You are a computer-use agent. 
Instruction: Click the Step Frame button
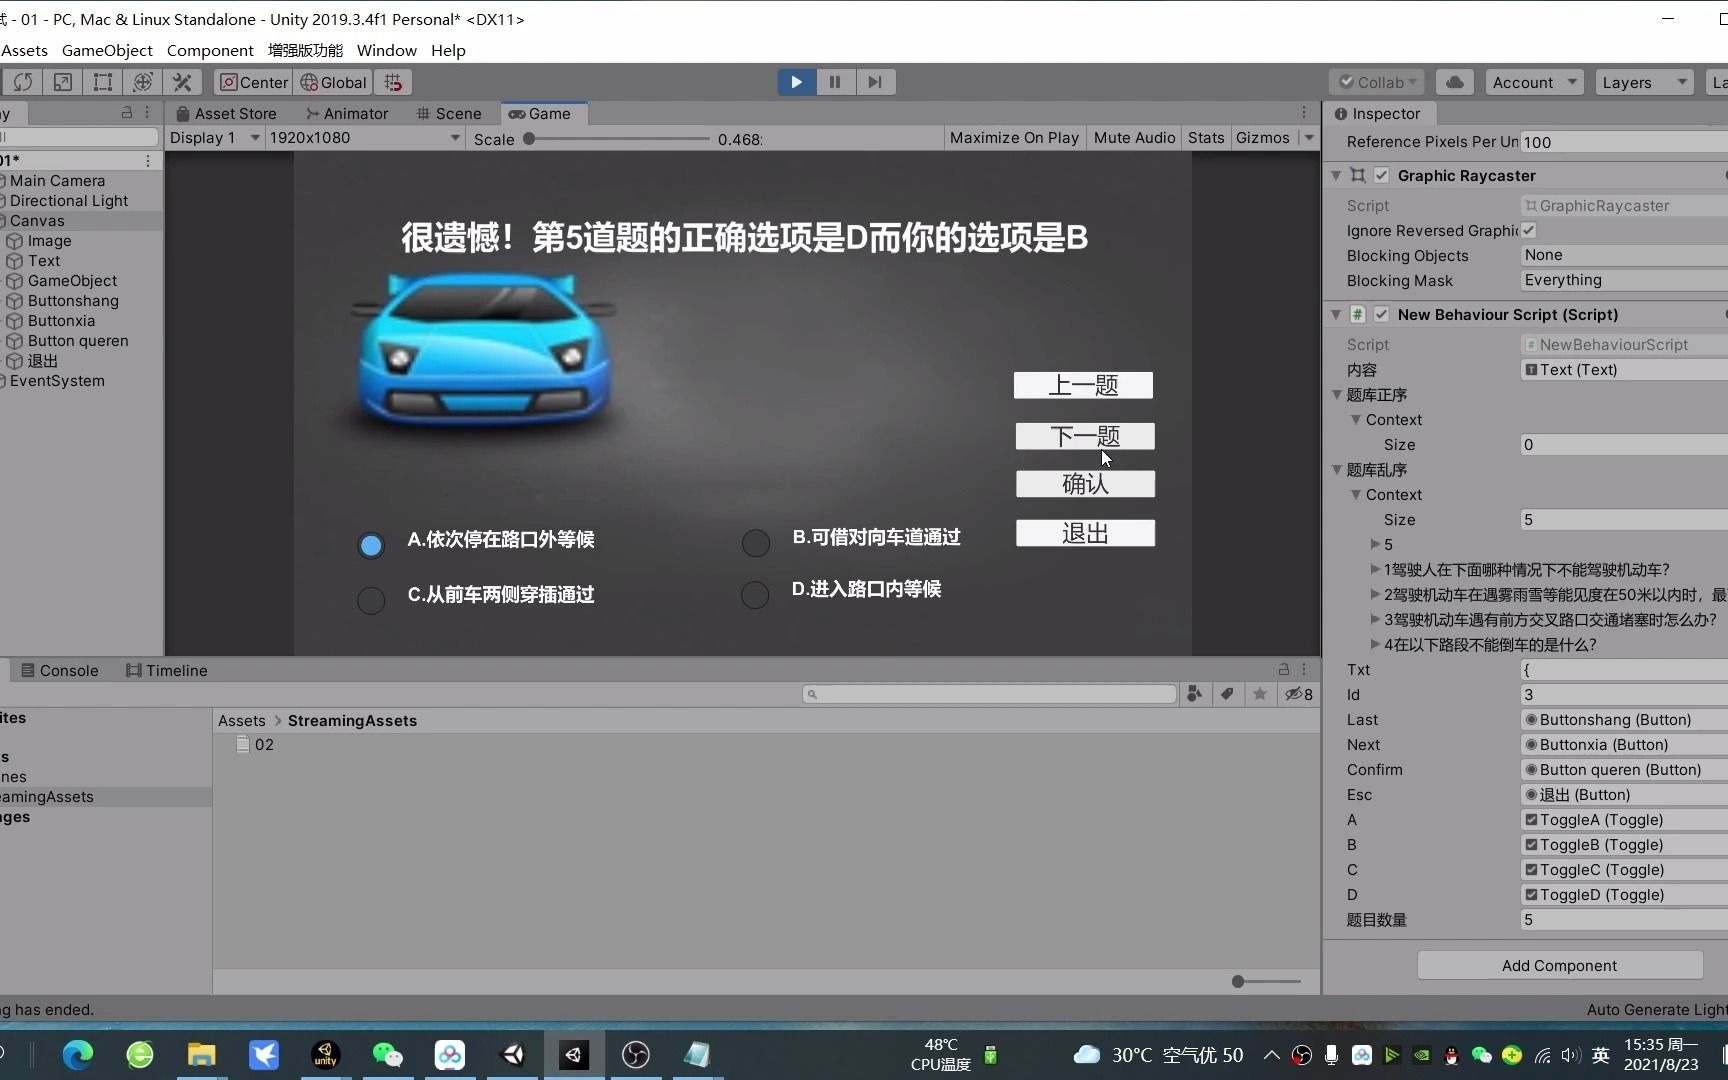pyautogui.click(x=875, y=82)
